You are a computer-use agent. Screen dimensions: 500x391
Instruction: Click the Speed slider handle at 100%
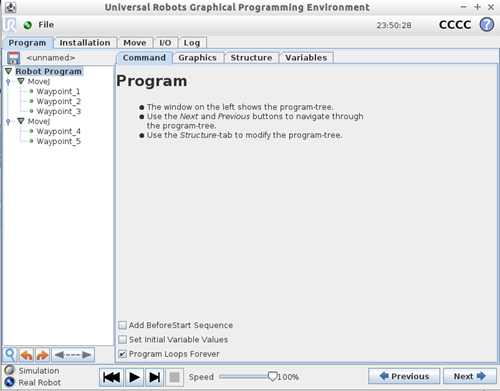pyautogui.click(x=273, y=377)
